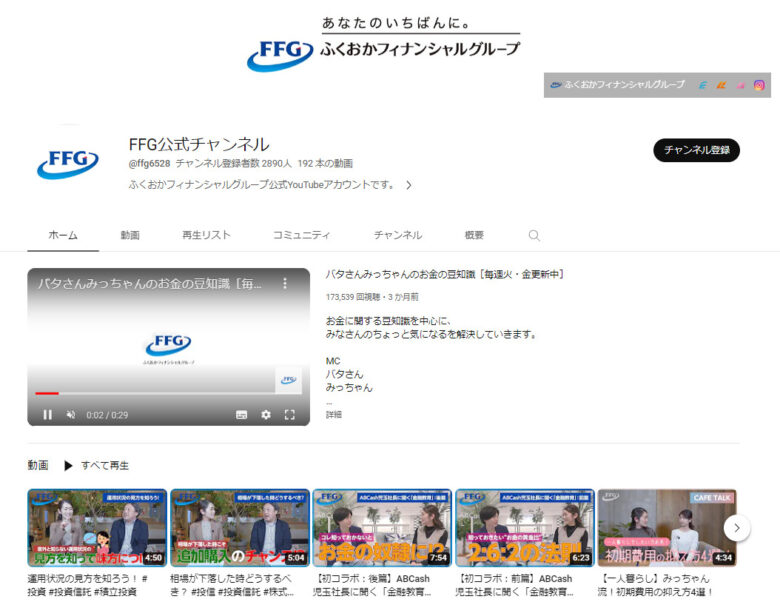Viewport: 780px width, 602px height.
Task: Open 6:23 video thumbnail
Action: click(x=525, y=528)
